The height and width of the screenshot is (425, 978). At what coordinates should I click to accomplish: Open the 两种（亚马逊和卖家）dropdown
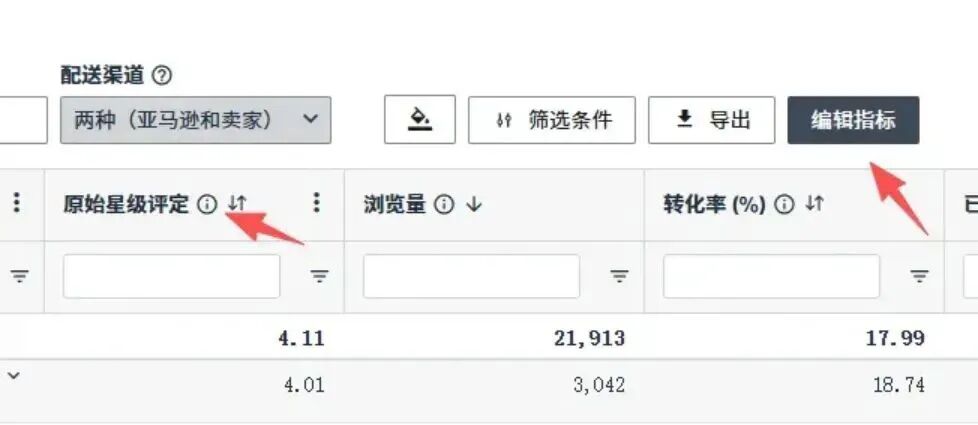[196, 120]
